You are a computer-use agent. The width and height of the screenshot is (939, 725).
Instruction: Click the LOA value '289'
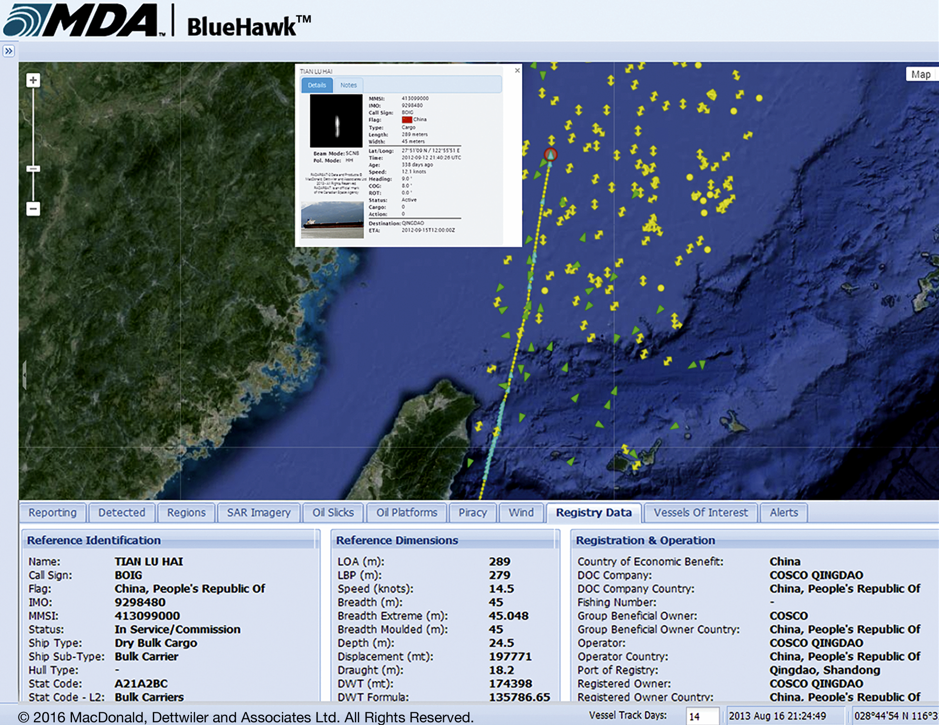click(499, 562)
